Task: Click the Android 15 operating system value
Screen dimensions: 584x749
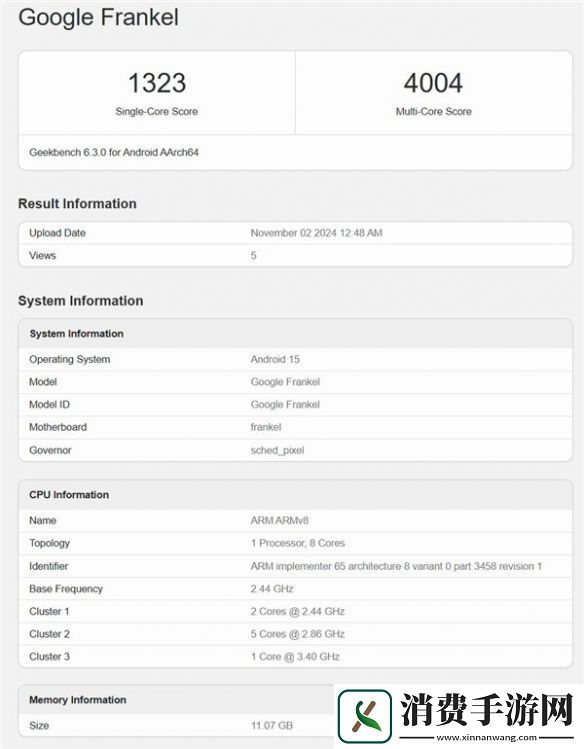Action: (275, 359)
